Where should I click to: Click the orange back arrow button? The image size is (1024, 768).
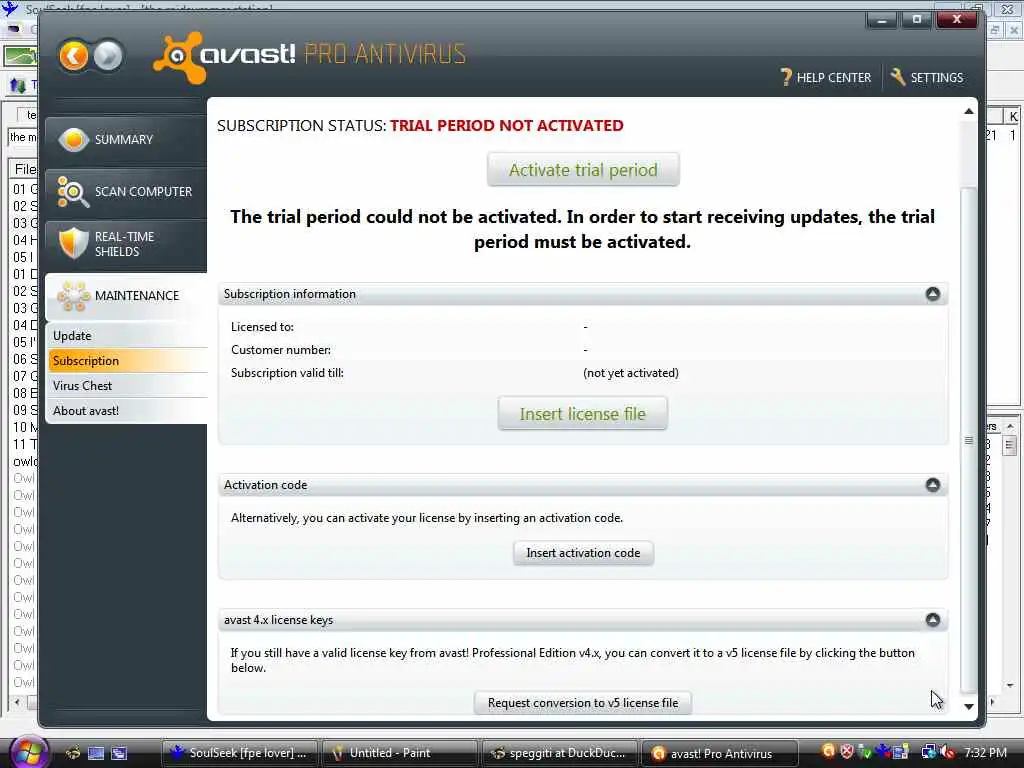click(x=74, y=56)
